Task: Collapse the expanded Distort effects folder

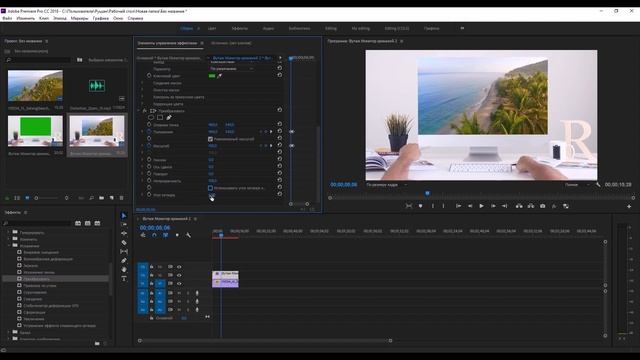Action: coord(9,246)
